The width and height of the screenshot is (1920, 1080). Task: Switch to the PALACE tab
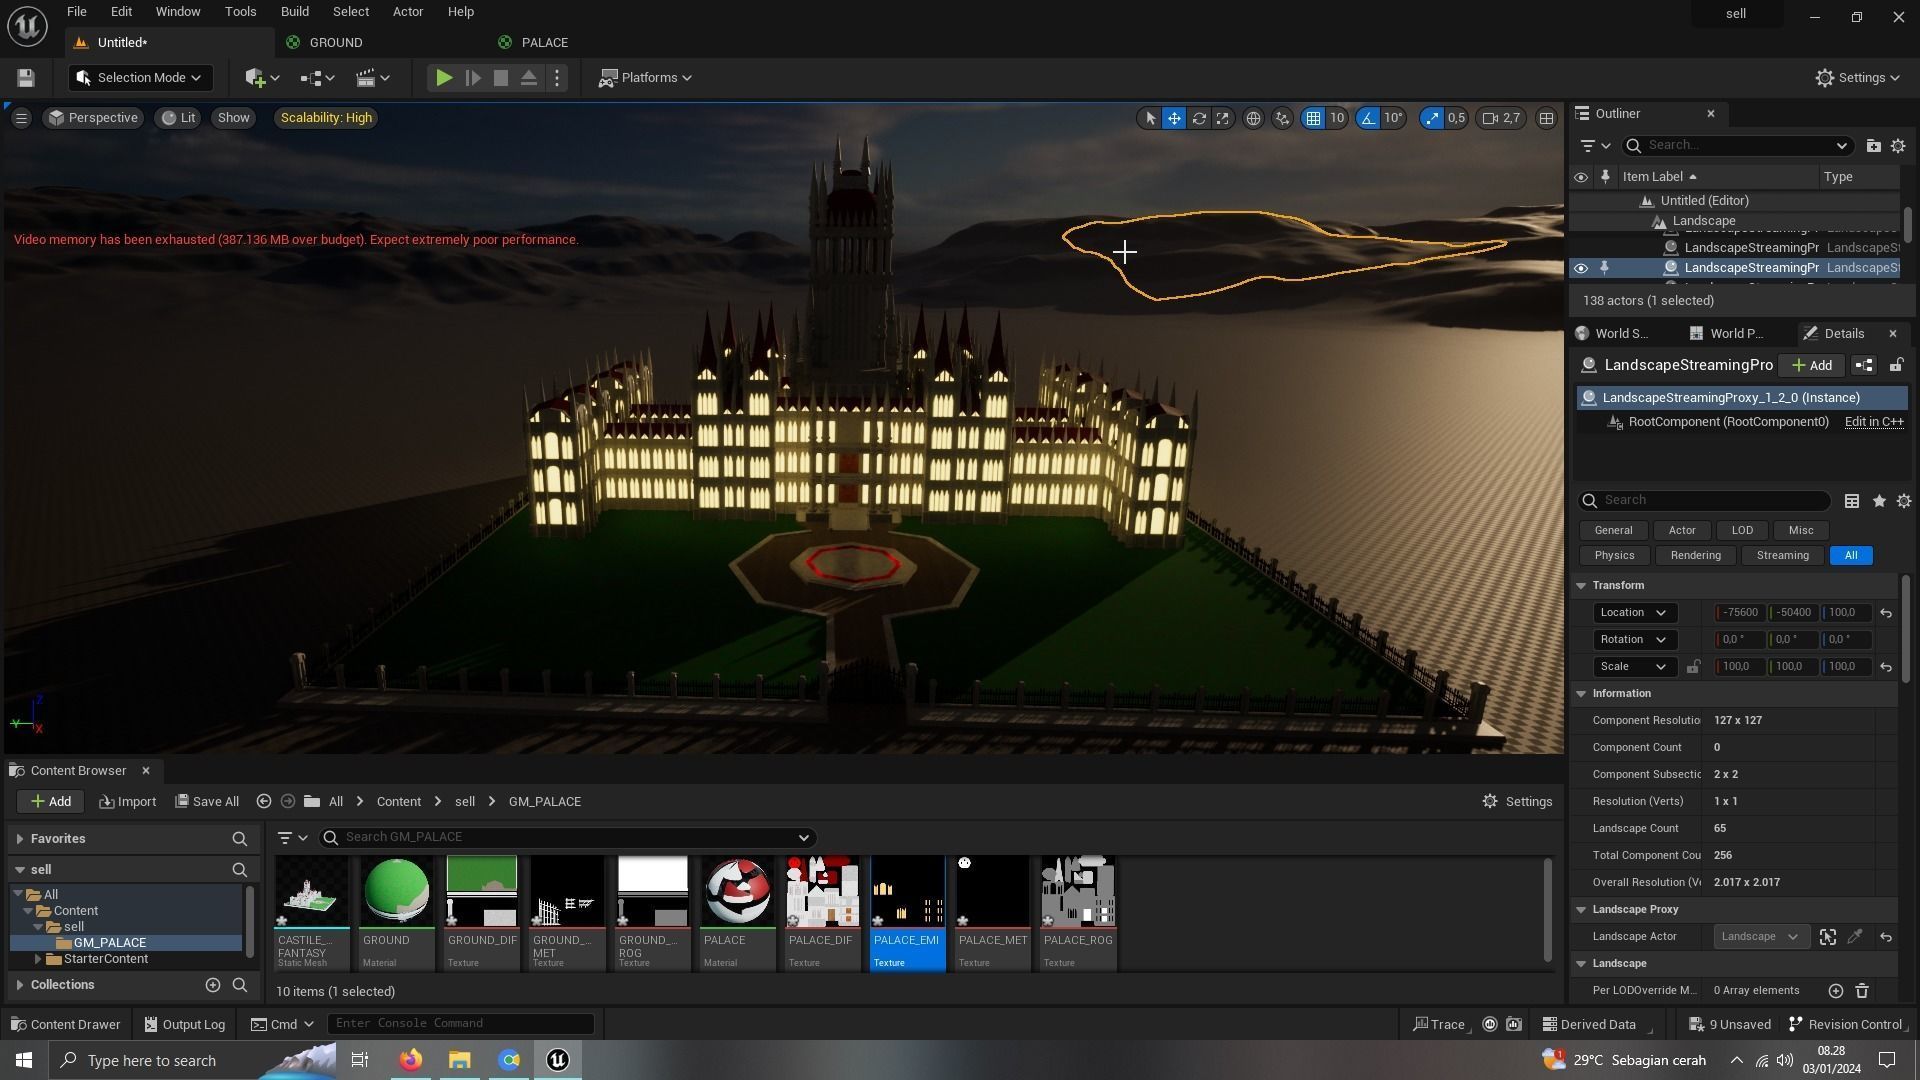pos(545,43)
